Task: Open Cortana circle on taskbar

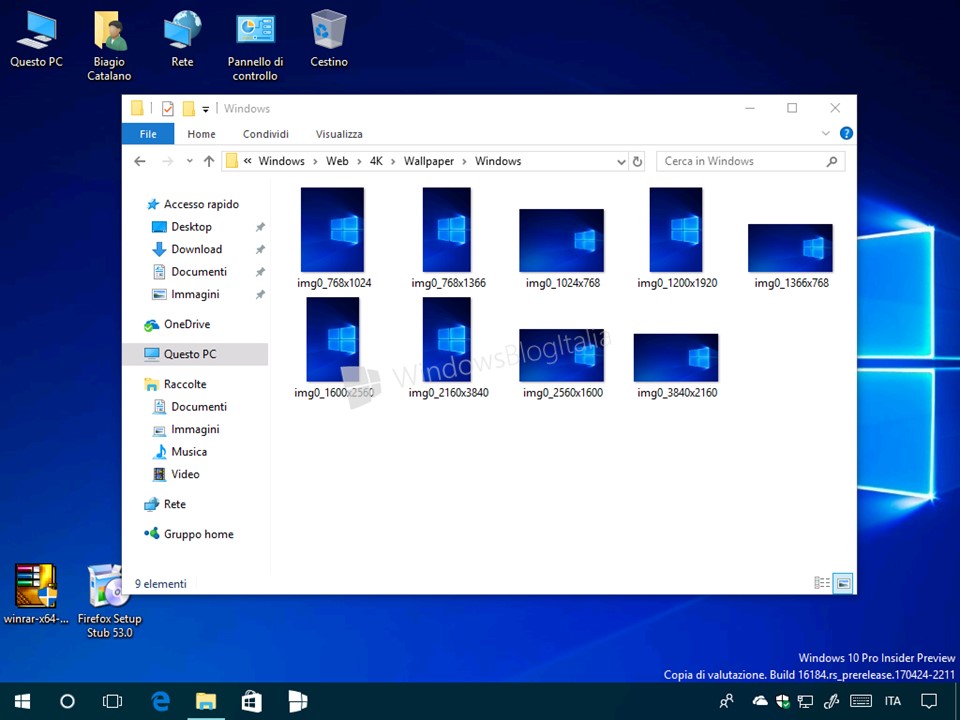Action: (67, 702)
